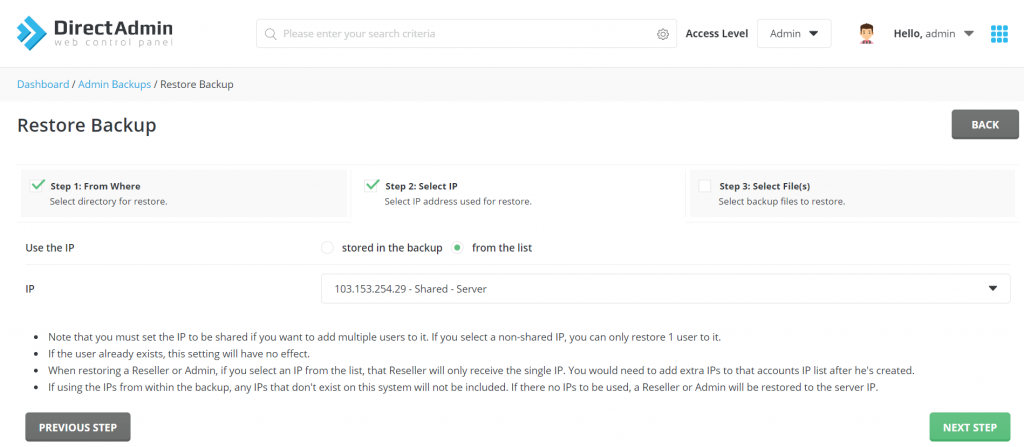
Task: Open the Access Level Admin dropdown
Action: coord(794,34)
